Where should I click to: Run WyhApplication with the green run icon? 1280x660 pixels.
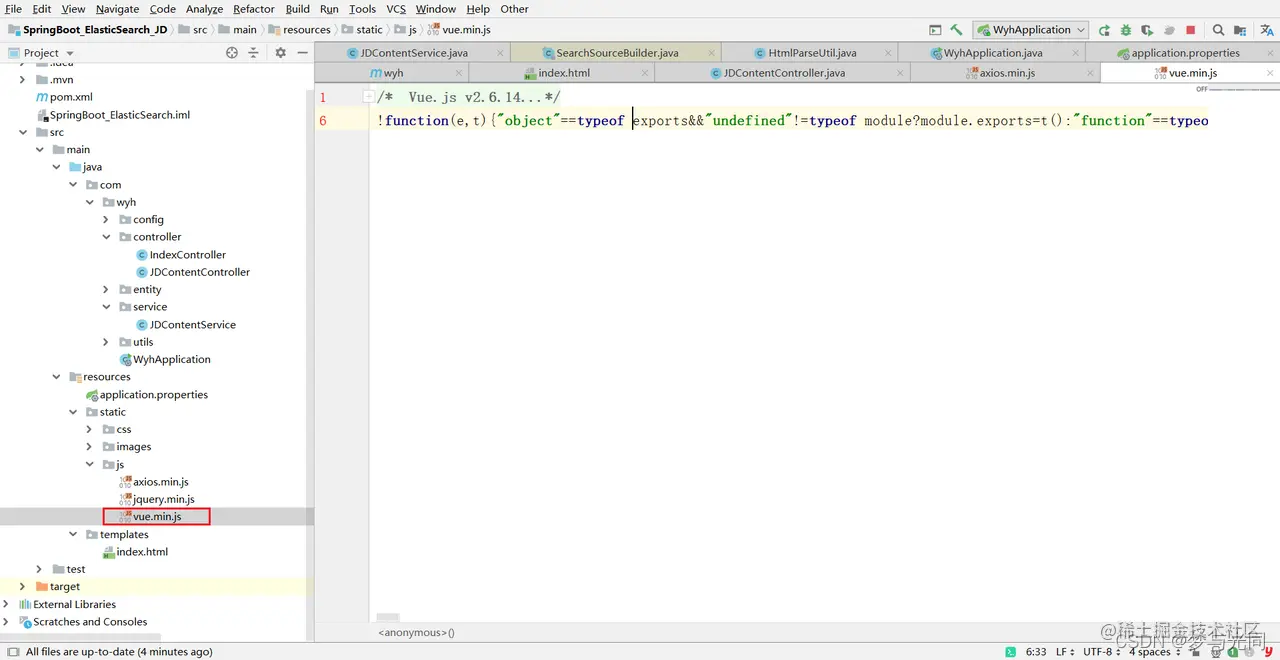(1104, 30)
